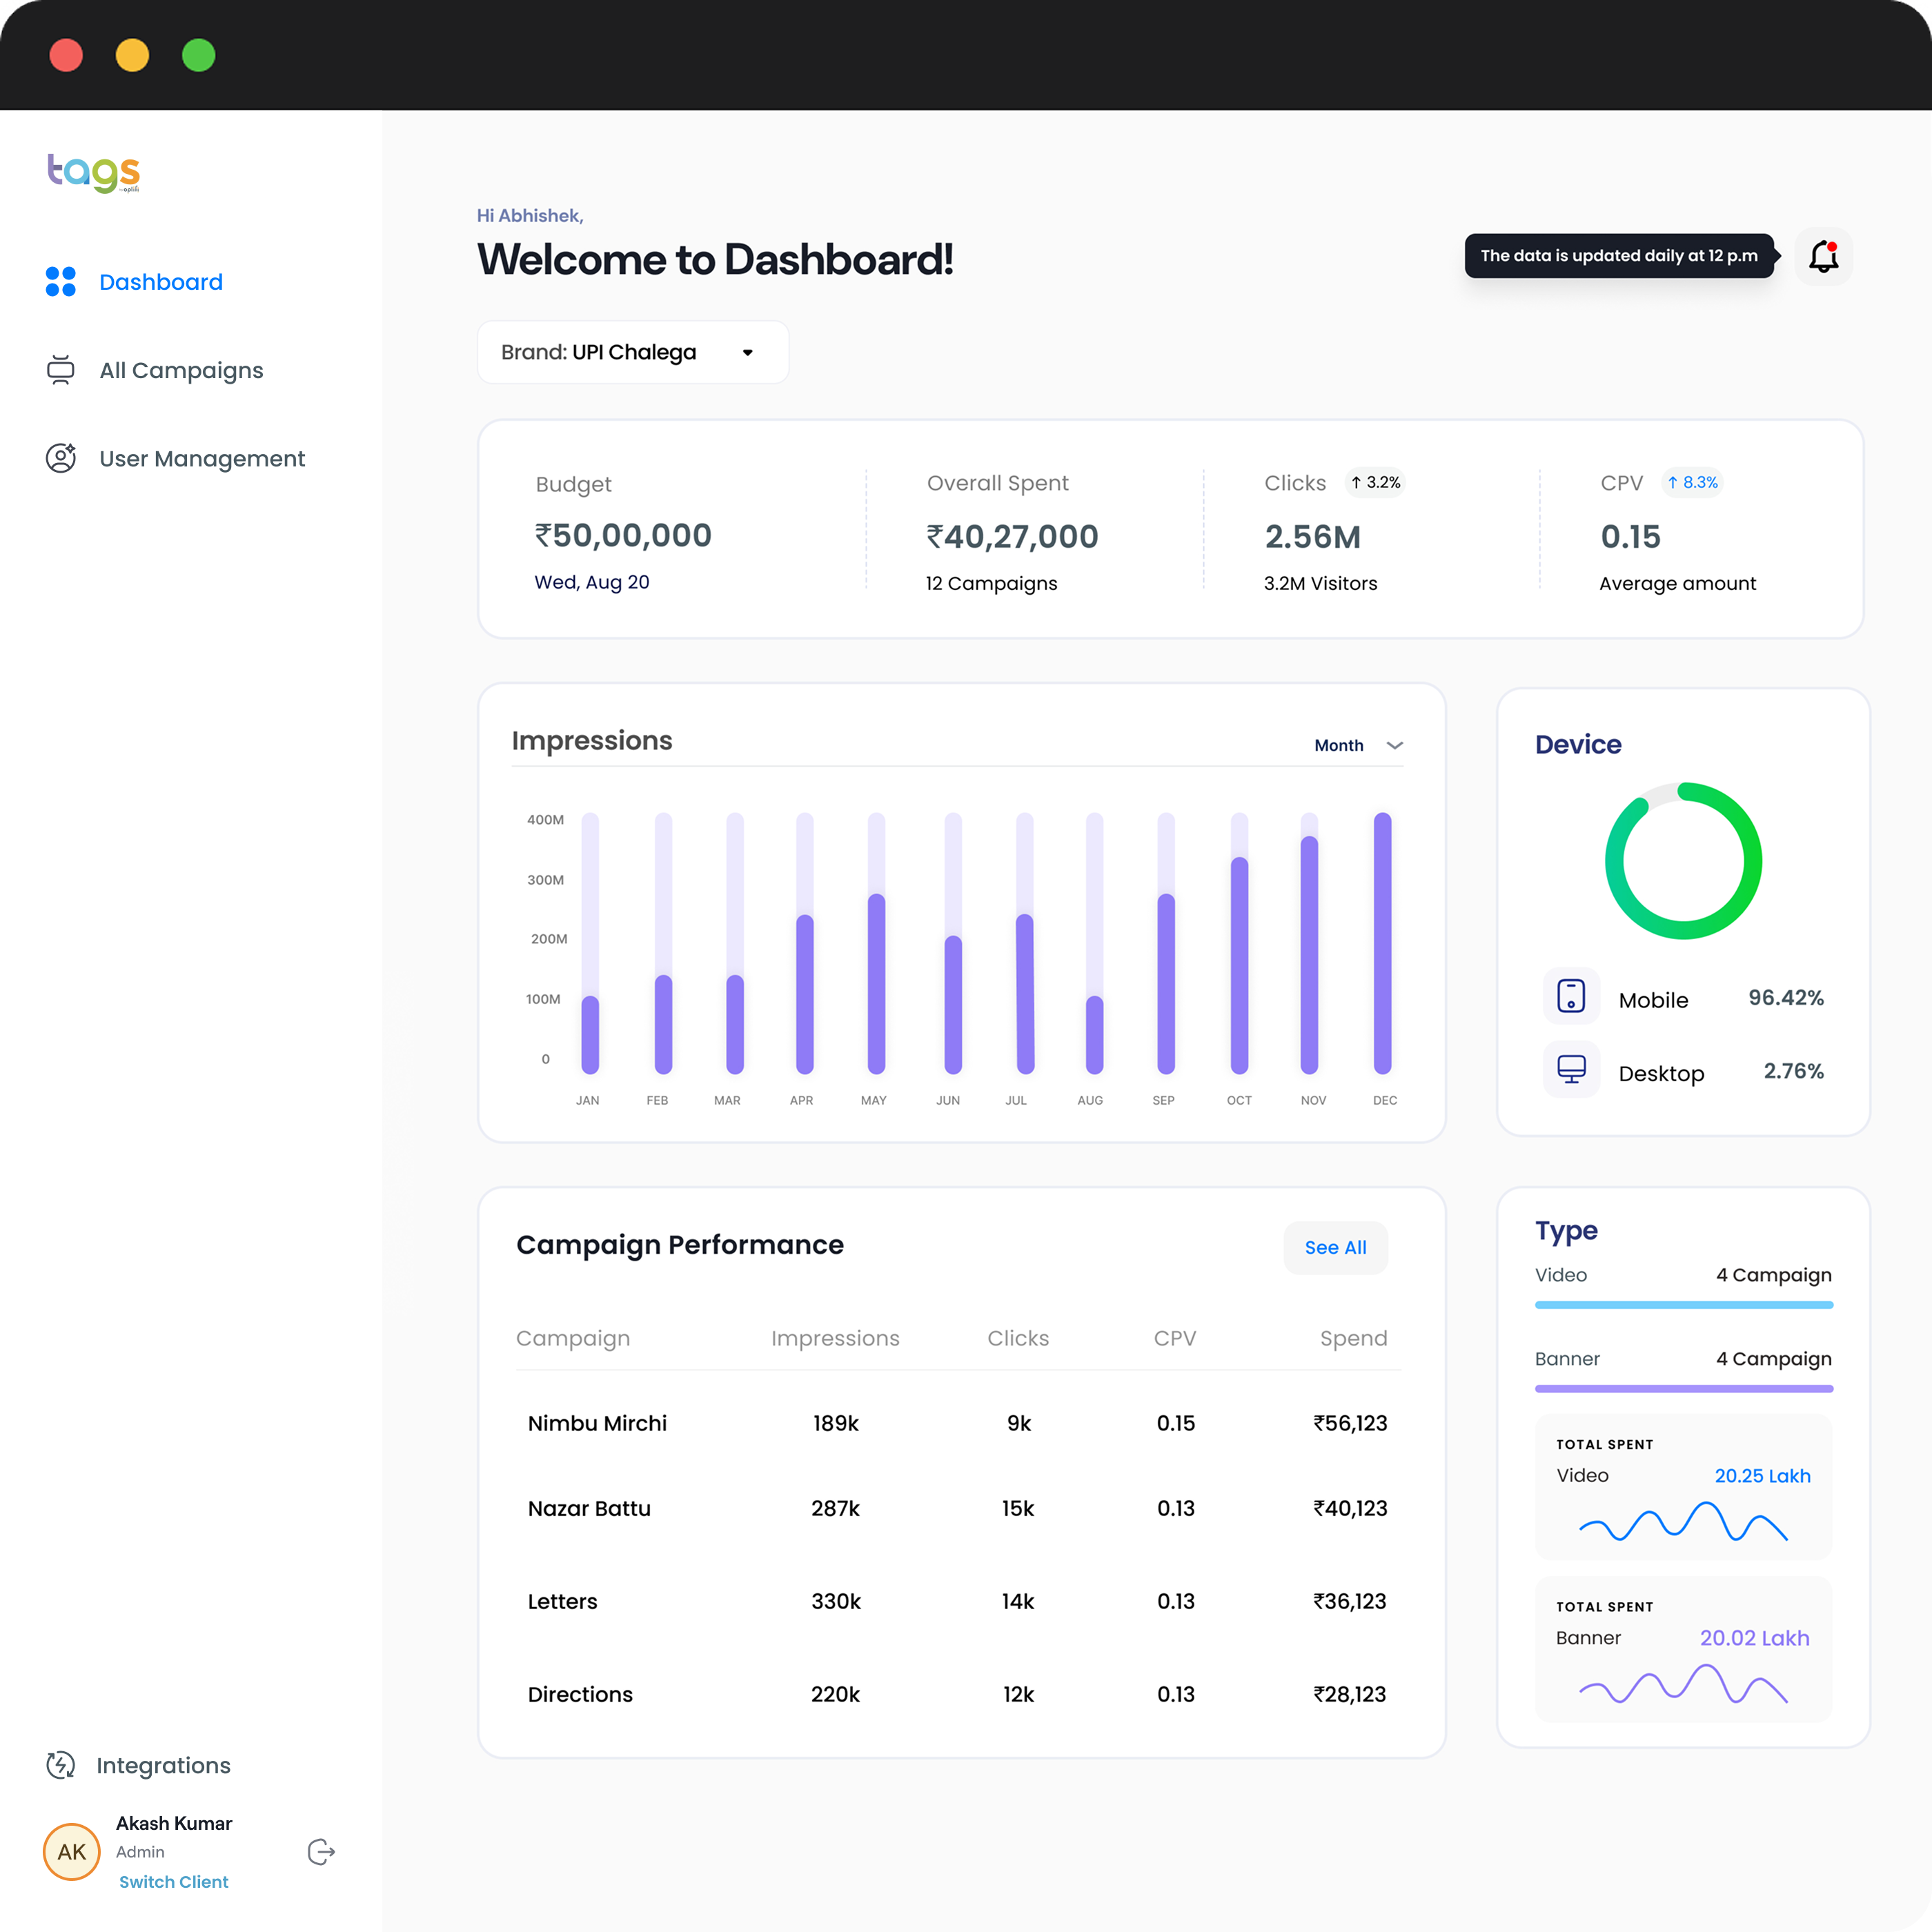Go to User Management page
The image size is (1932, 1932).
[202, 458]
